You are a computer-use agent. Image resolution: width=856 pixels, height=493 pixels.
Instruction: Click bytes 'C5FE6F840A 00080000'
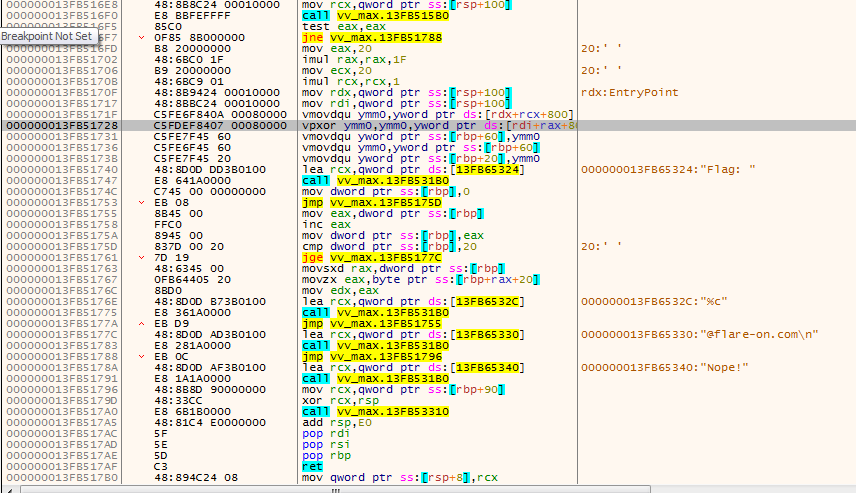click(220, 115)
